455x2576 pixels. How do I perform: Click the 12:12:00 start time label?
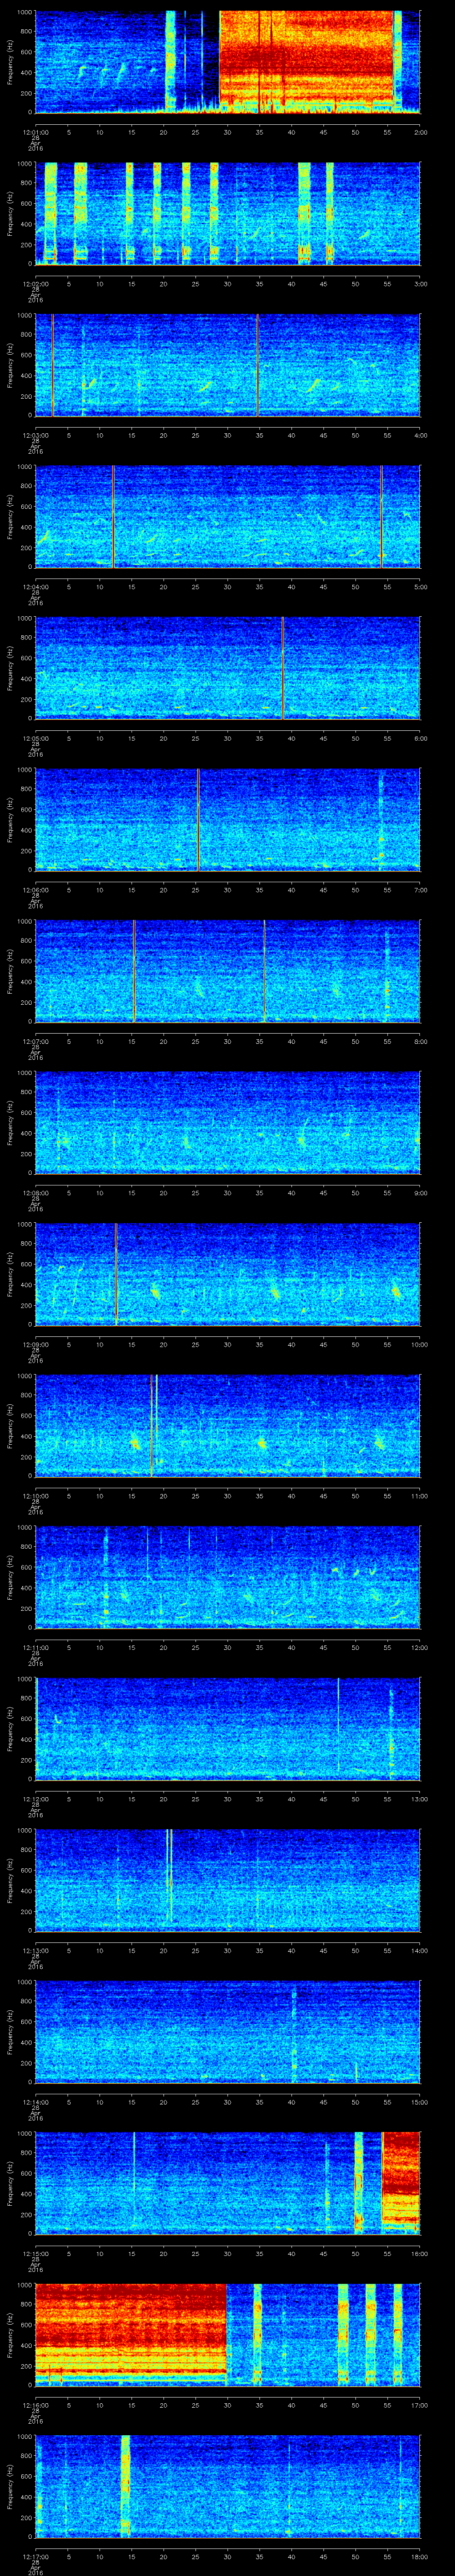click(35, 1798)
